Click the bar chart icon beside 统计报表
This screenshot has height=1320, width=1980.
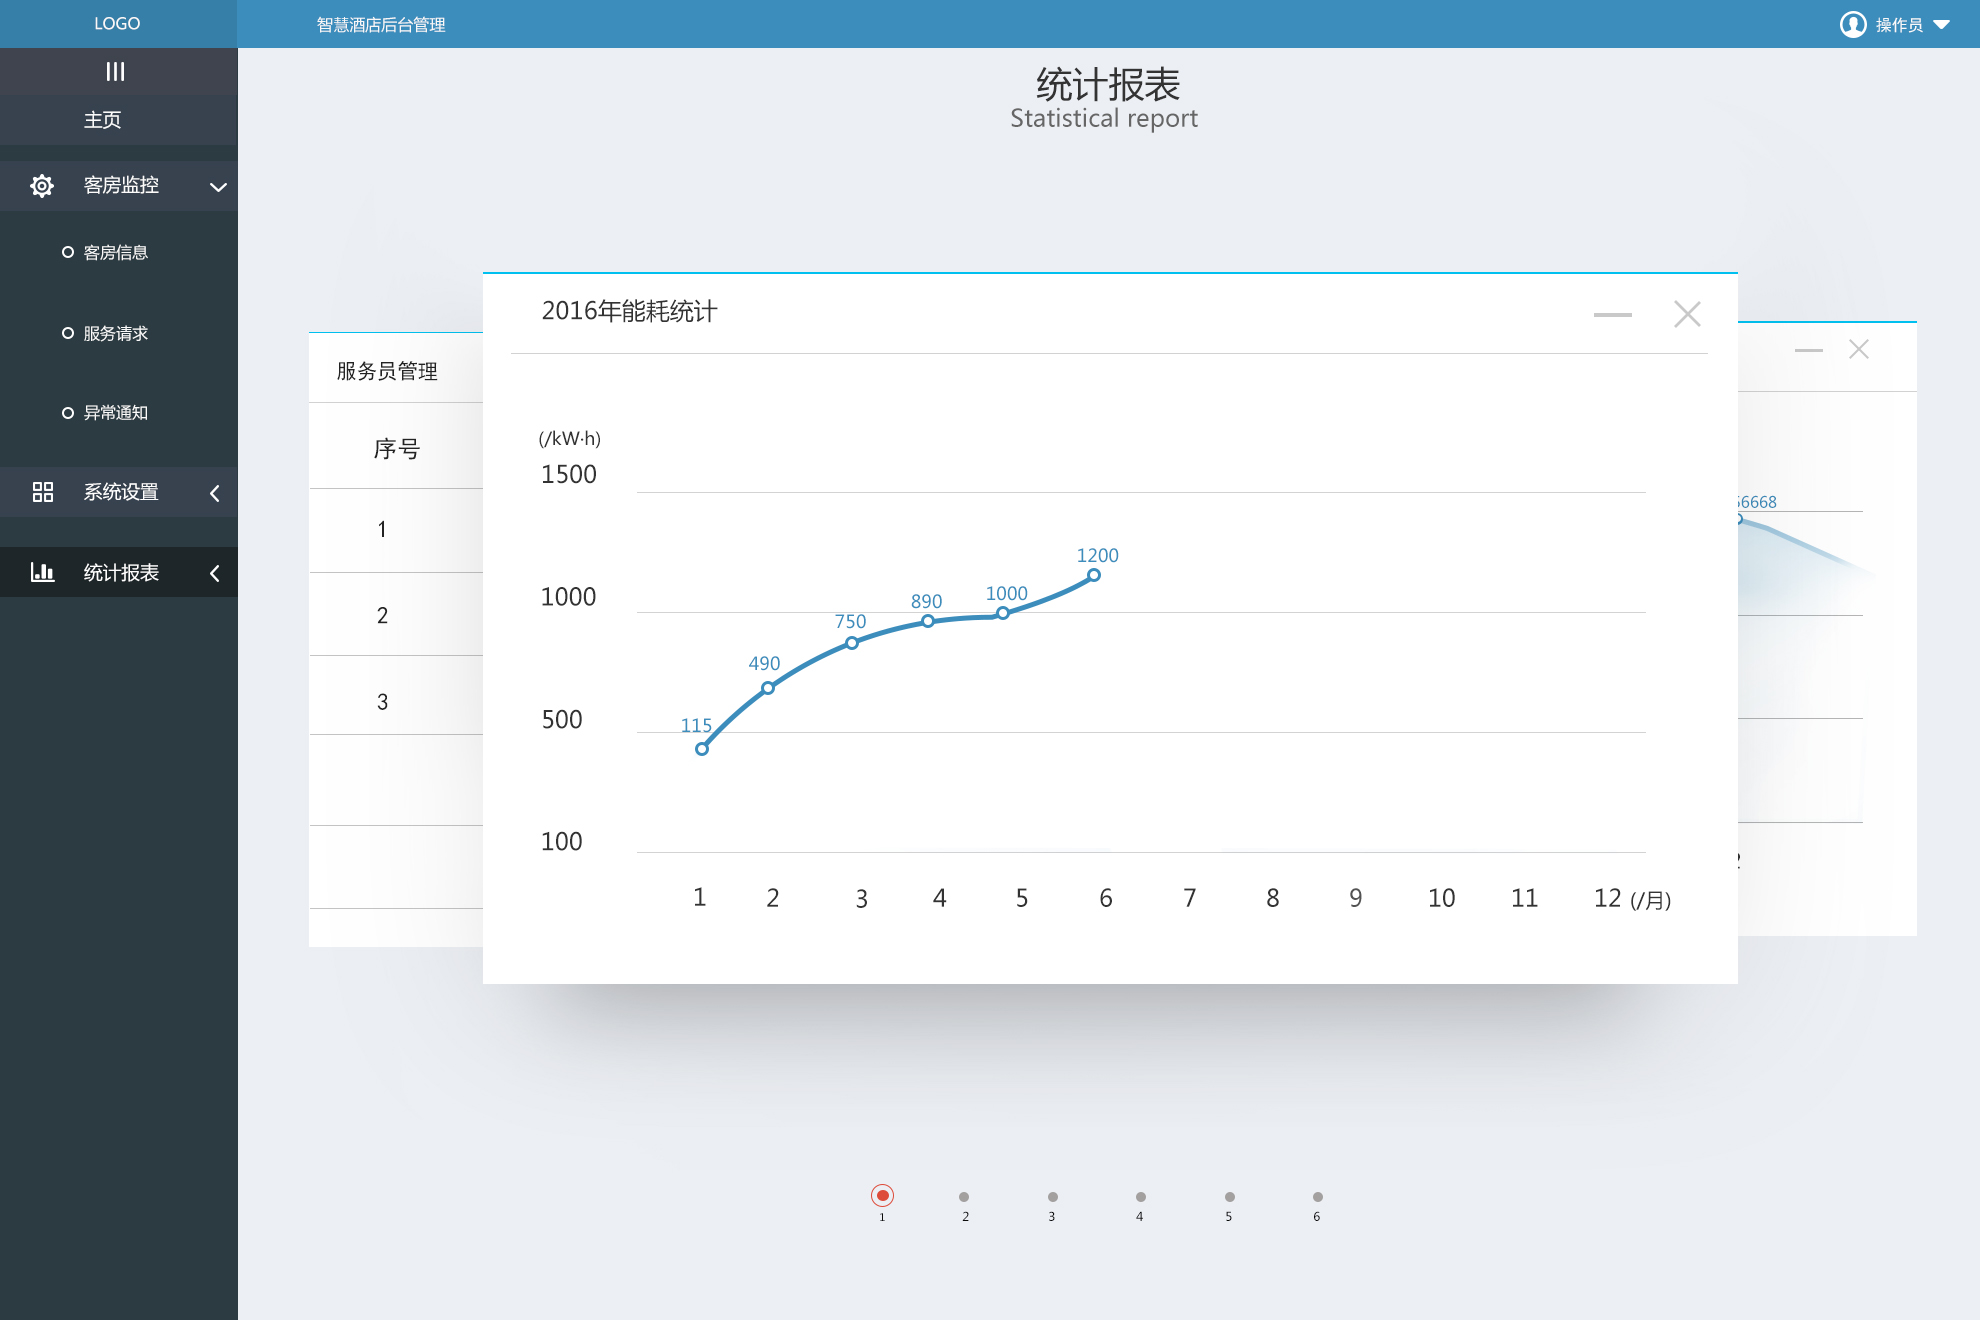(42, 572)
